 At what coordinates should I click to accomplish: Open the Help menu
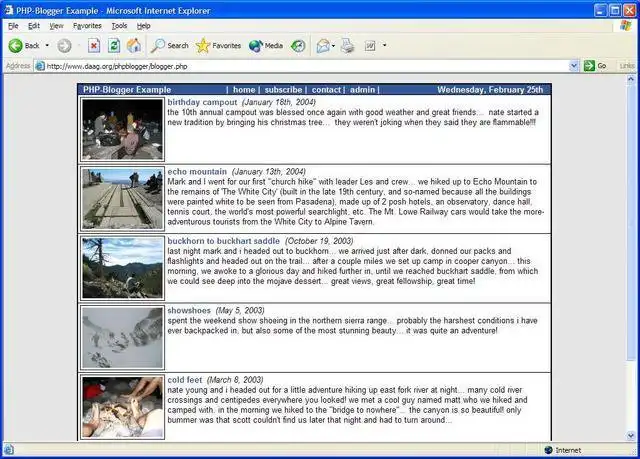pyautogui.click(x=143, y=26)
